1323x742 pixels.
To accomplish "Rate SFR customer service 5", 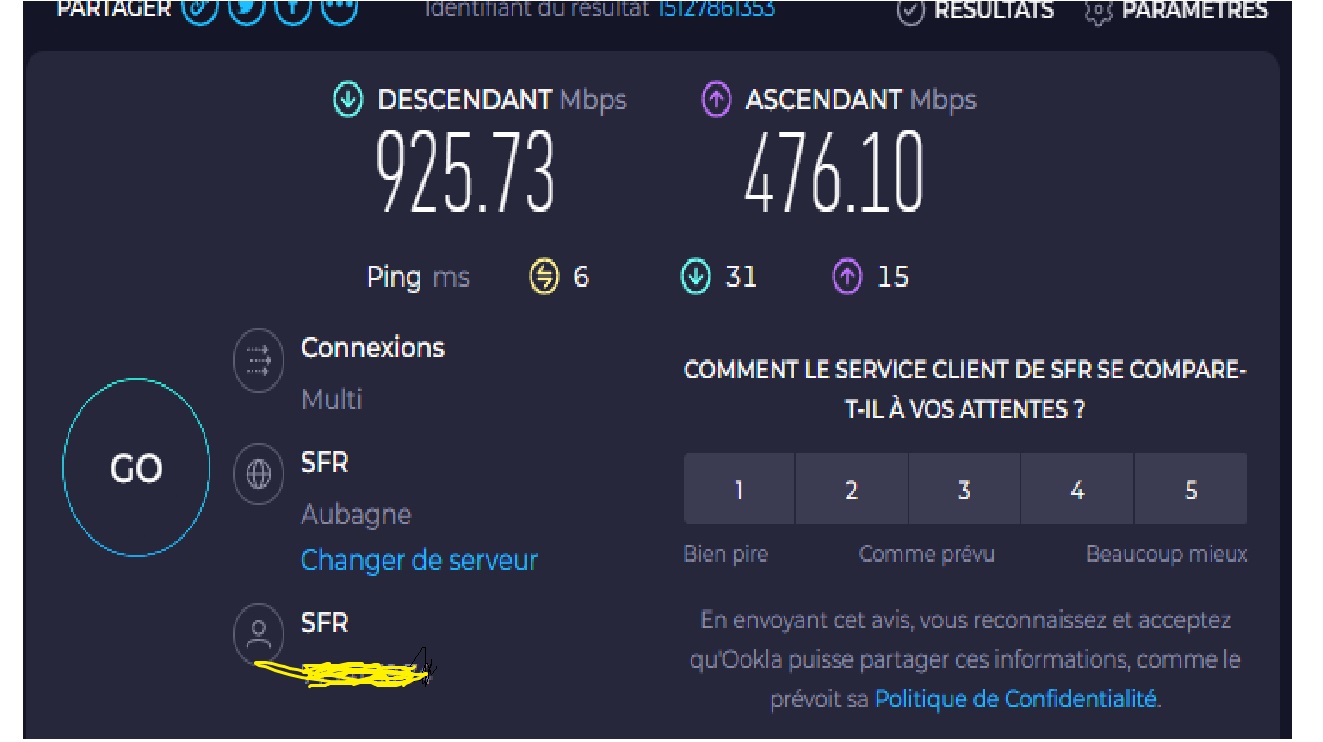I will click(x=1190, y=489).
